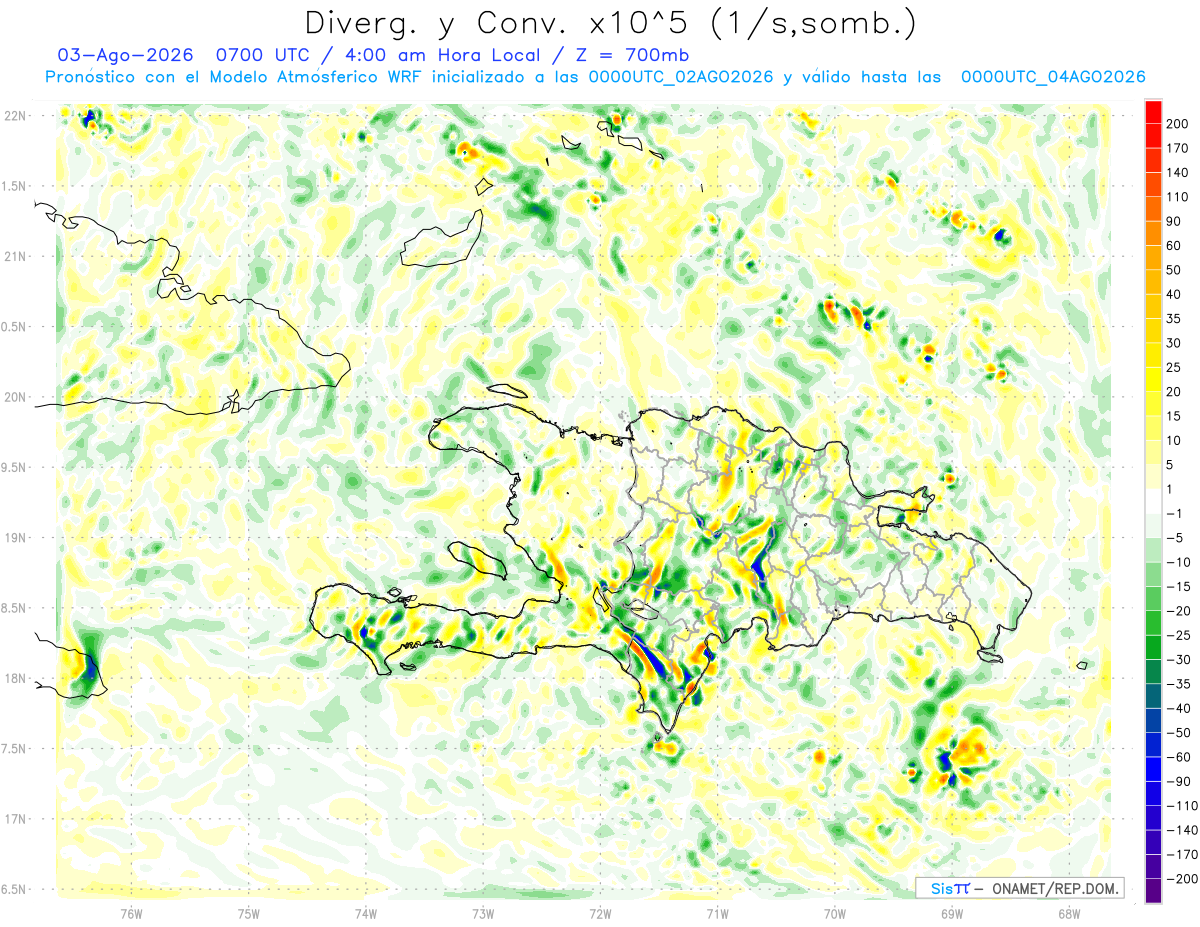Click the longitude axis label '71W'
Image resolution: width=1200 pixels, height=927 pixels.
(717, 914)
